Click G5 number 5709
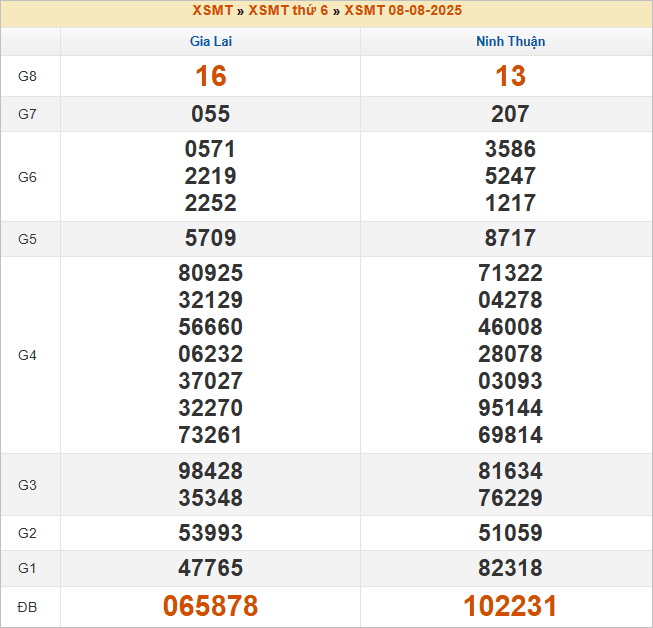 pos(211,238)
